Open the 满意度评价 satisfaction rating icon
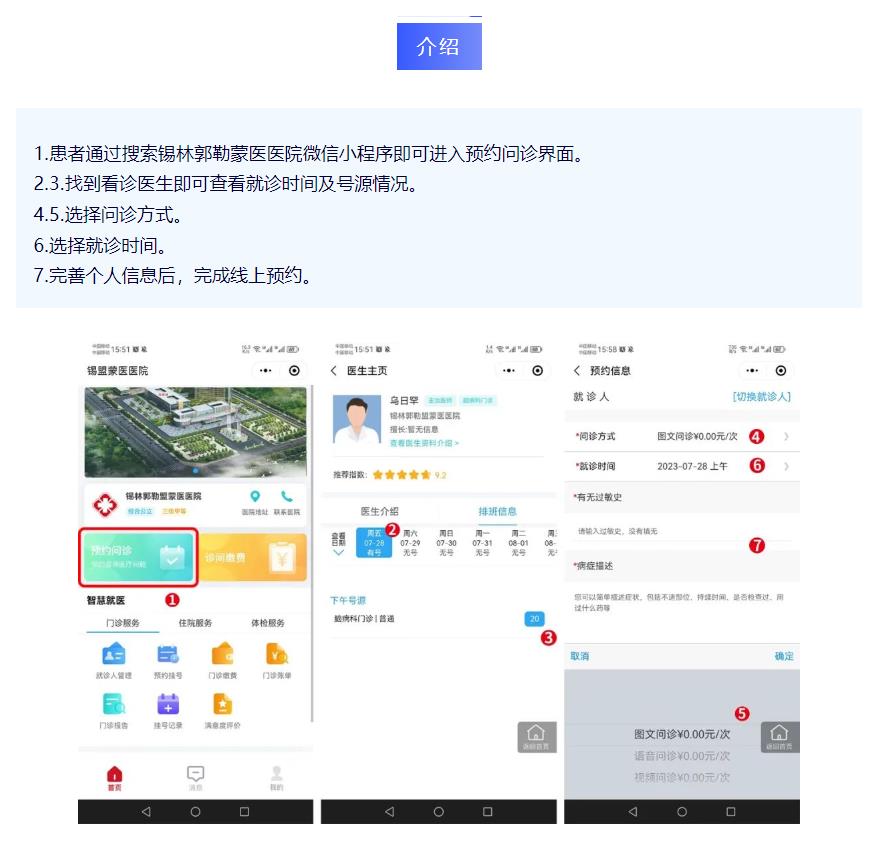This screenshot has height=860, width=877. point(222,705)
